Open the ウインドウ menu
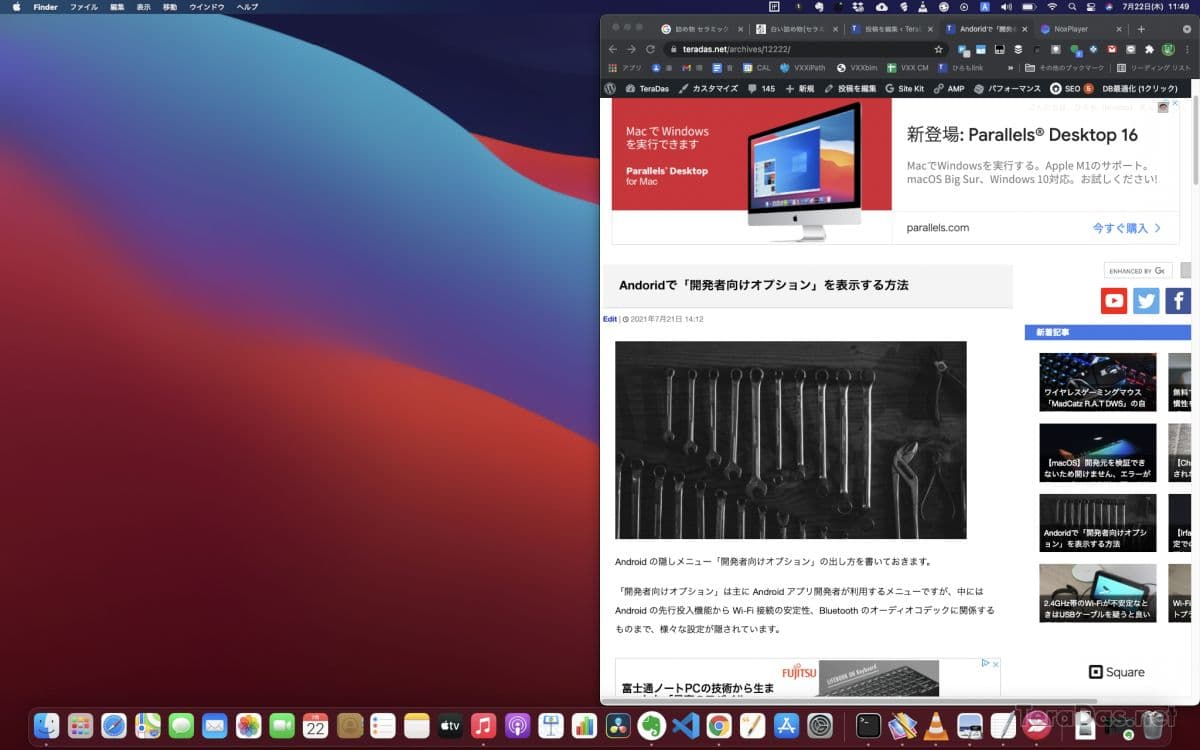 (x=206, y=6)
